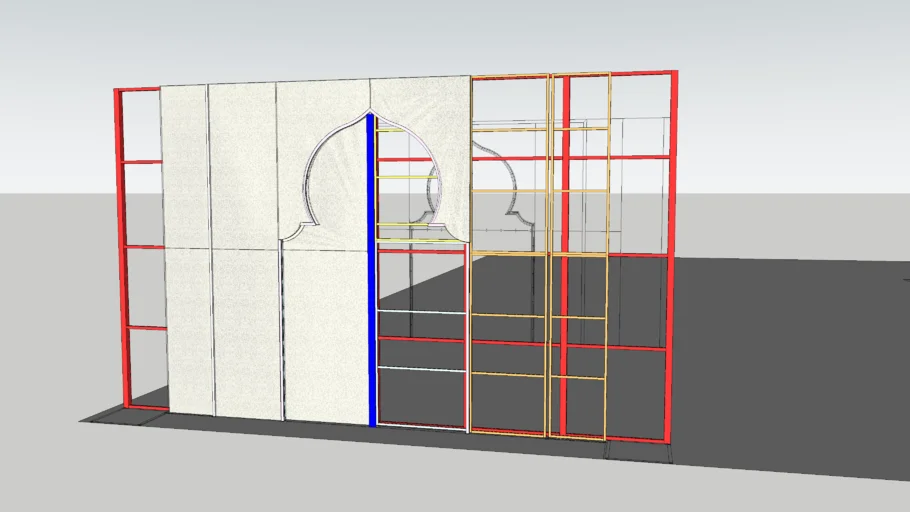Click the sky background above the structure

[450, 35]
